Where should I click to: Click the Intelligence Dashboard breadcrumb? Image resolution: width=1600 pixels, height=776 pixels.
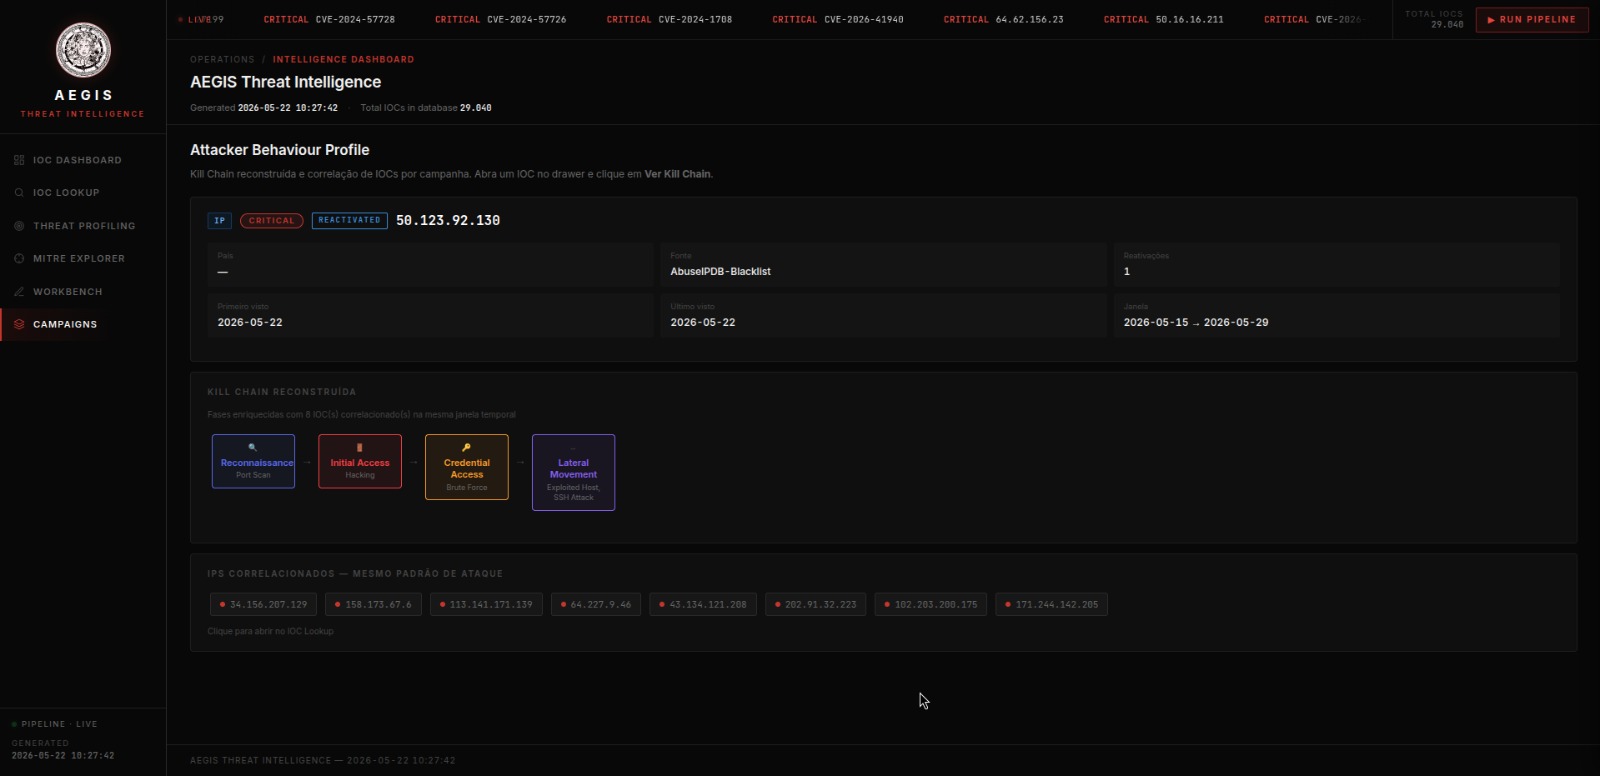[x=343, y=60]
